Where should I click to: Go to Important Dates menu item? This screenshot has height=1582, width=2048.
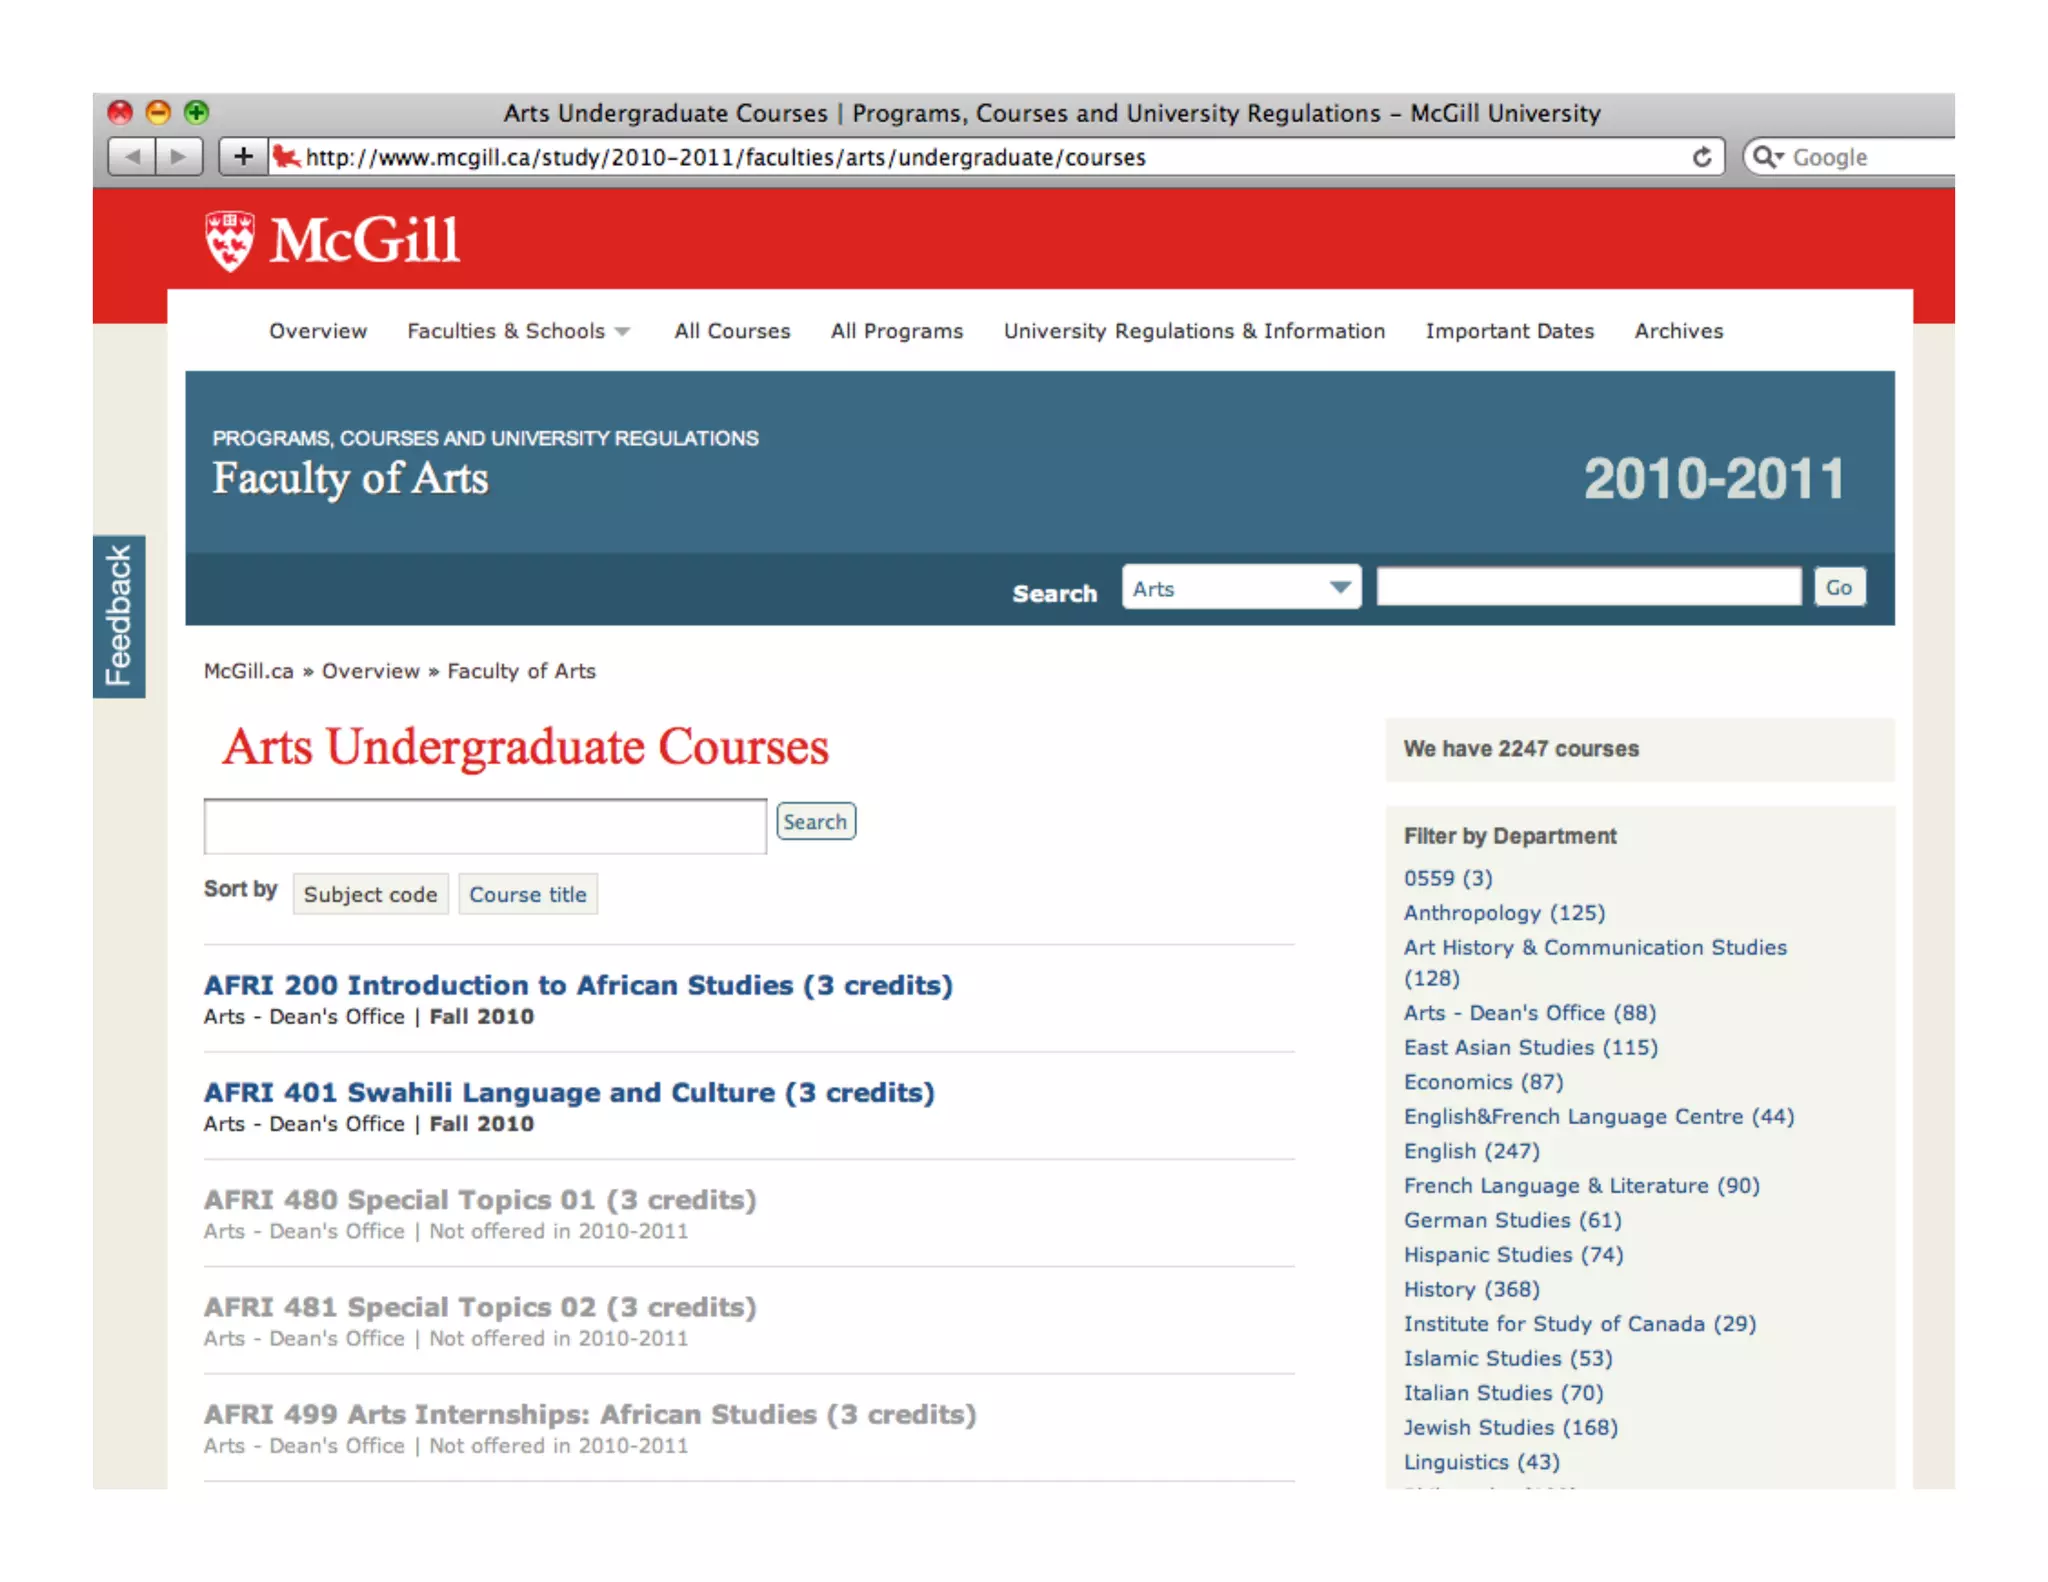[x=1509, y=331]
